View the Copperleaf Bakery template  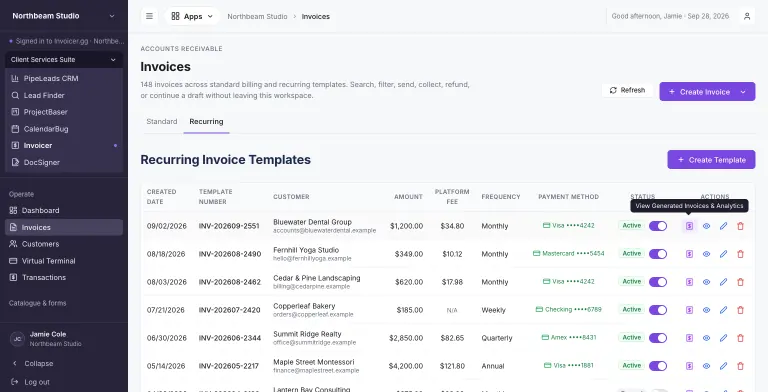(706, 310)
